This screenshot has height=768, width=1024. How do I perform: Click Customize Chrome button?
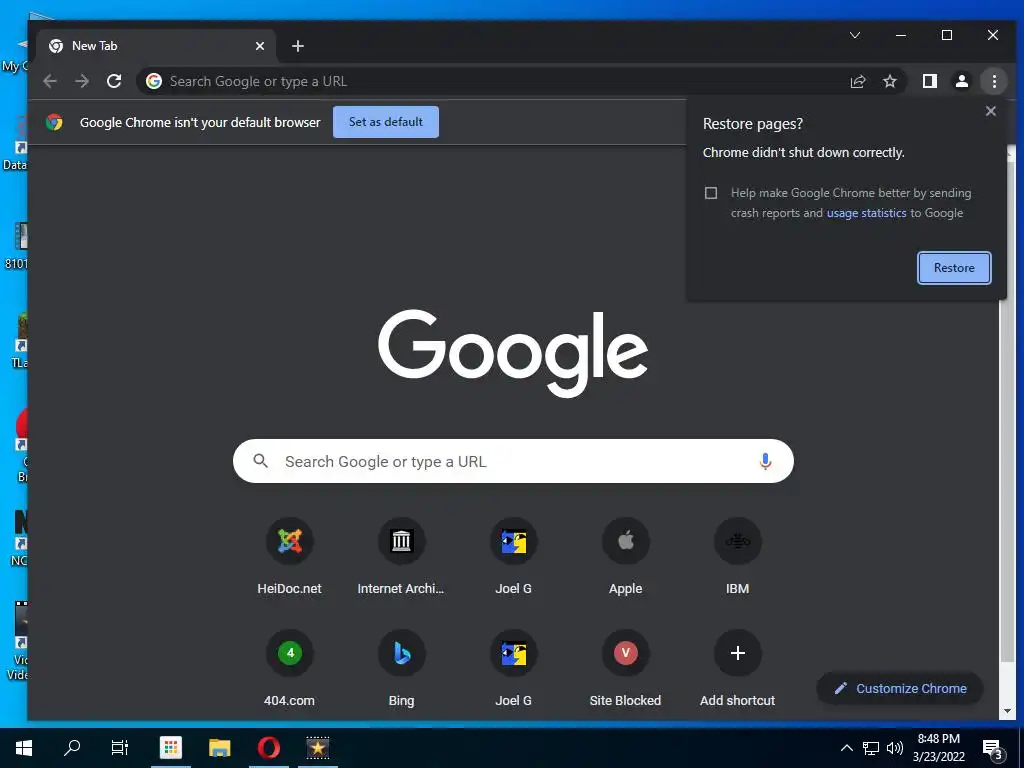pyautogui.click(x=900, y=688)
